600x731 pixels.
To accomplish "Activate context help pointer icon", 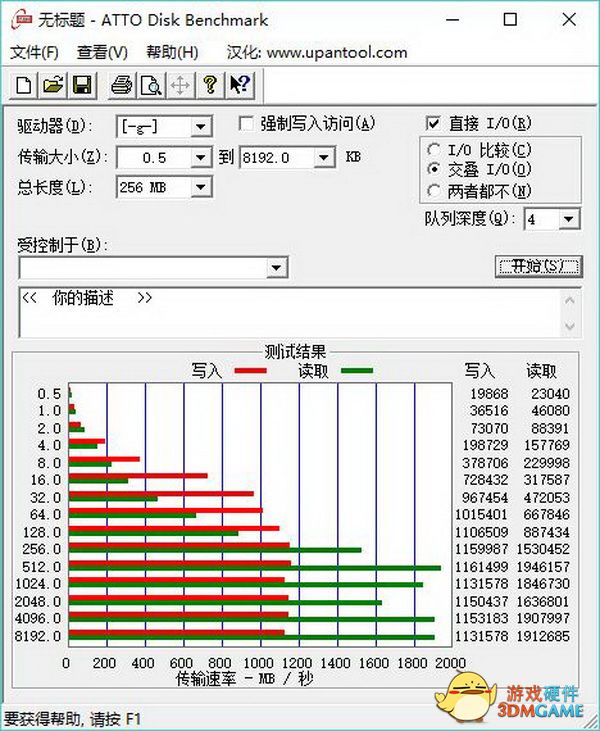I will [240, 85].
